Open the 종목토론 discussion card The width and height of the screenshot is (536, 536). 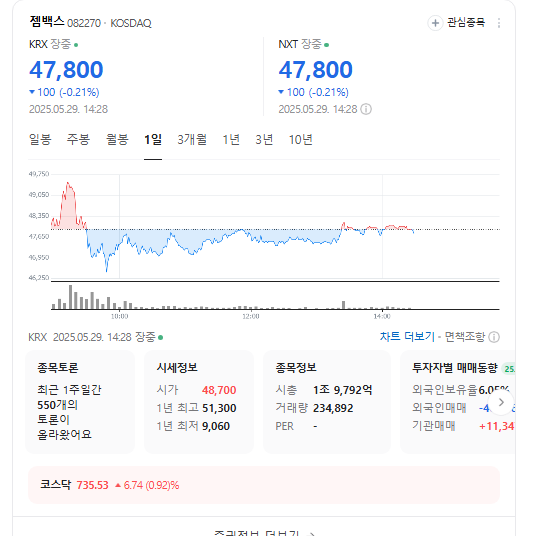[x=80, y=402]
